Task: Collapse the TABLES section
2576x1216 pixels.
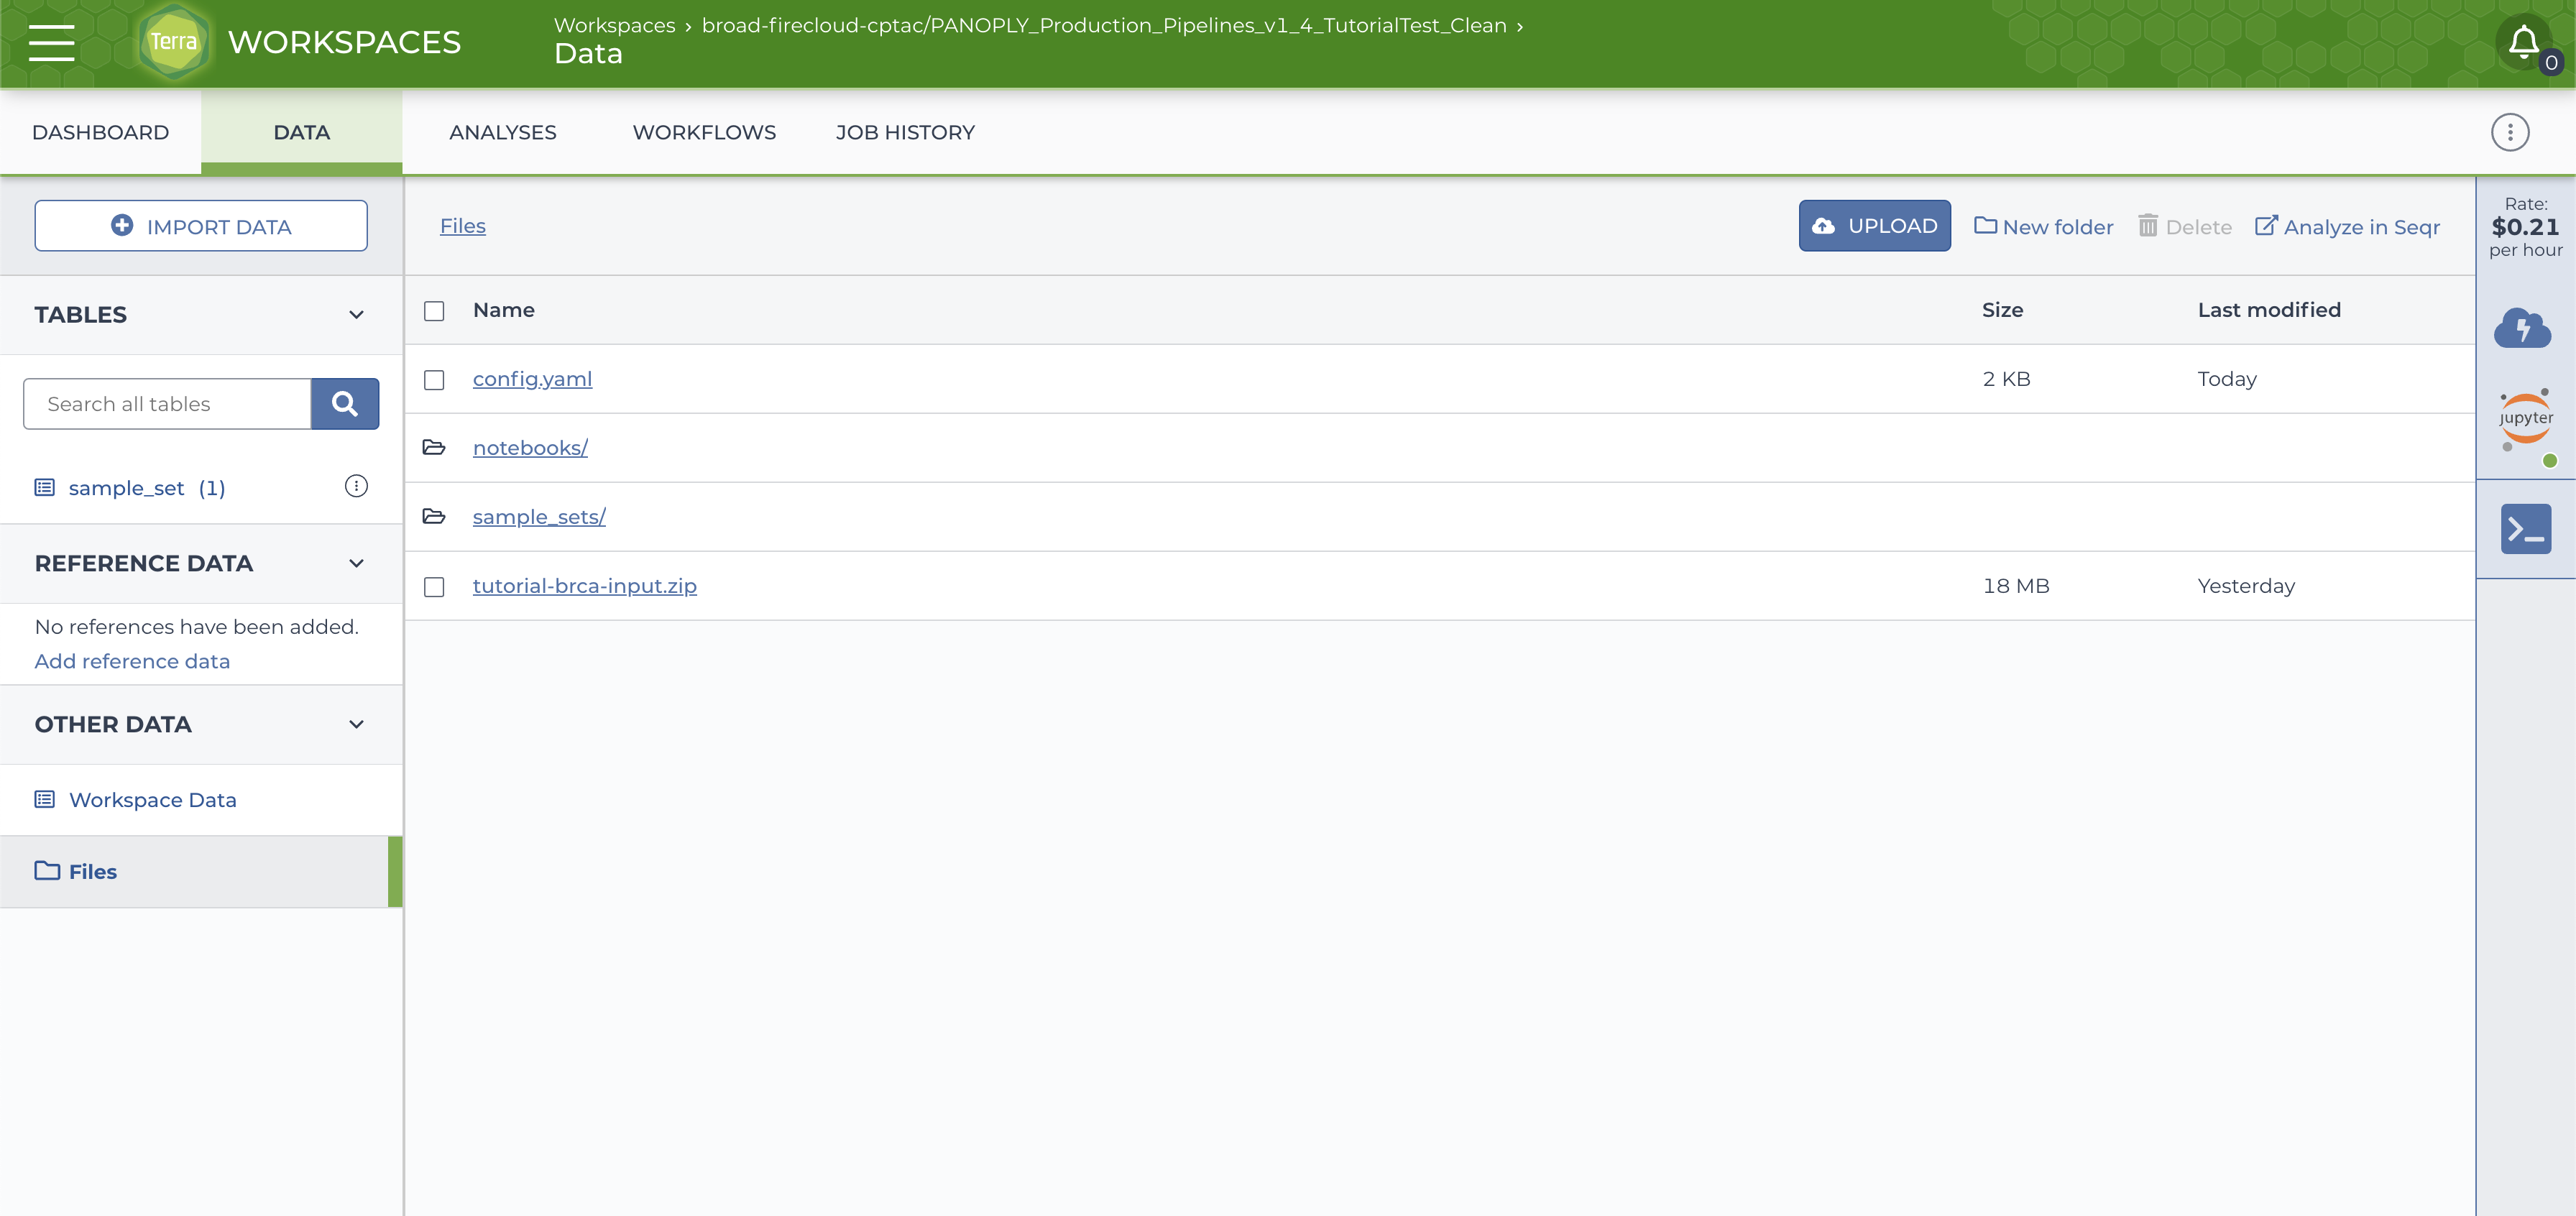Action: click(x=356, y=315)
